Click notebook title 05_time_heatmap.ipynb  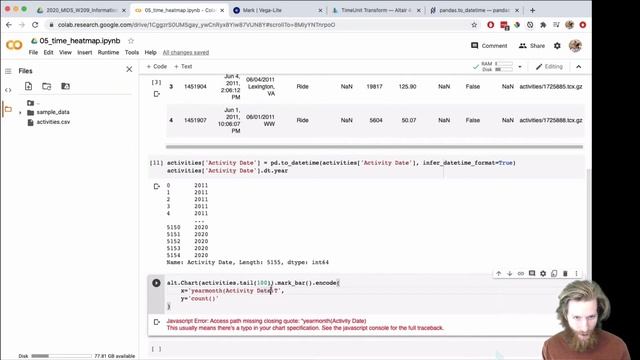tap(80, 41)
